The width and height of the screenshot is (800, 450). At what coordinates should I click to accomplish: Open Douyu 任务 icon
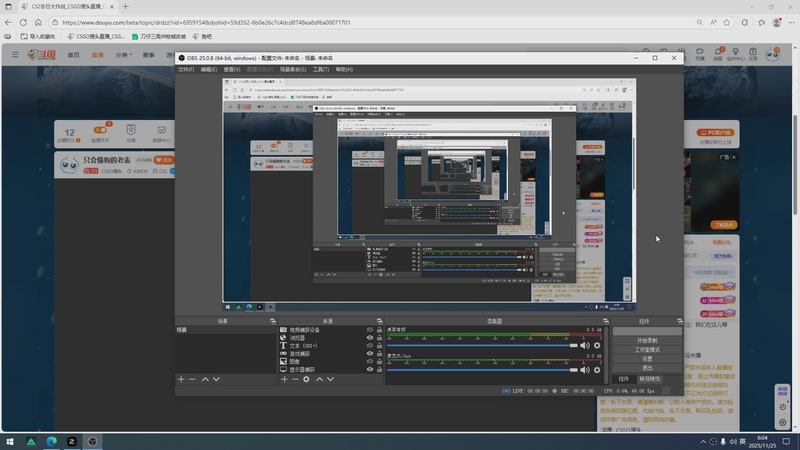click(753, 54)
